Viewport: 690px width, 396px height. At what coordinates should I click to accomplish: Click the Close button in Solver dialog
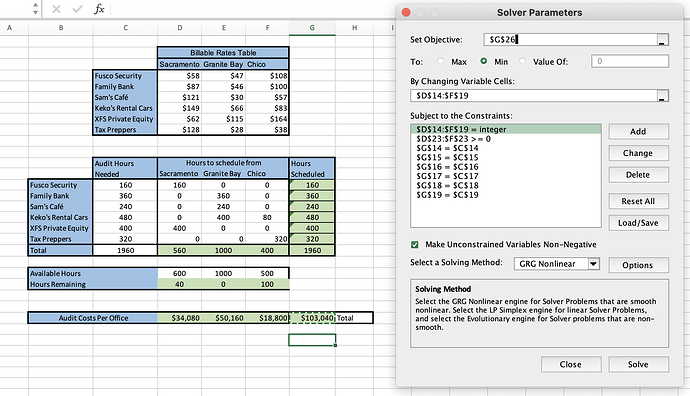click(571, 364)
